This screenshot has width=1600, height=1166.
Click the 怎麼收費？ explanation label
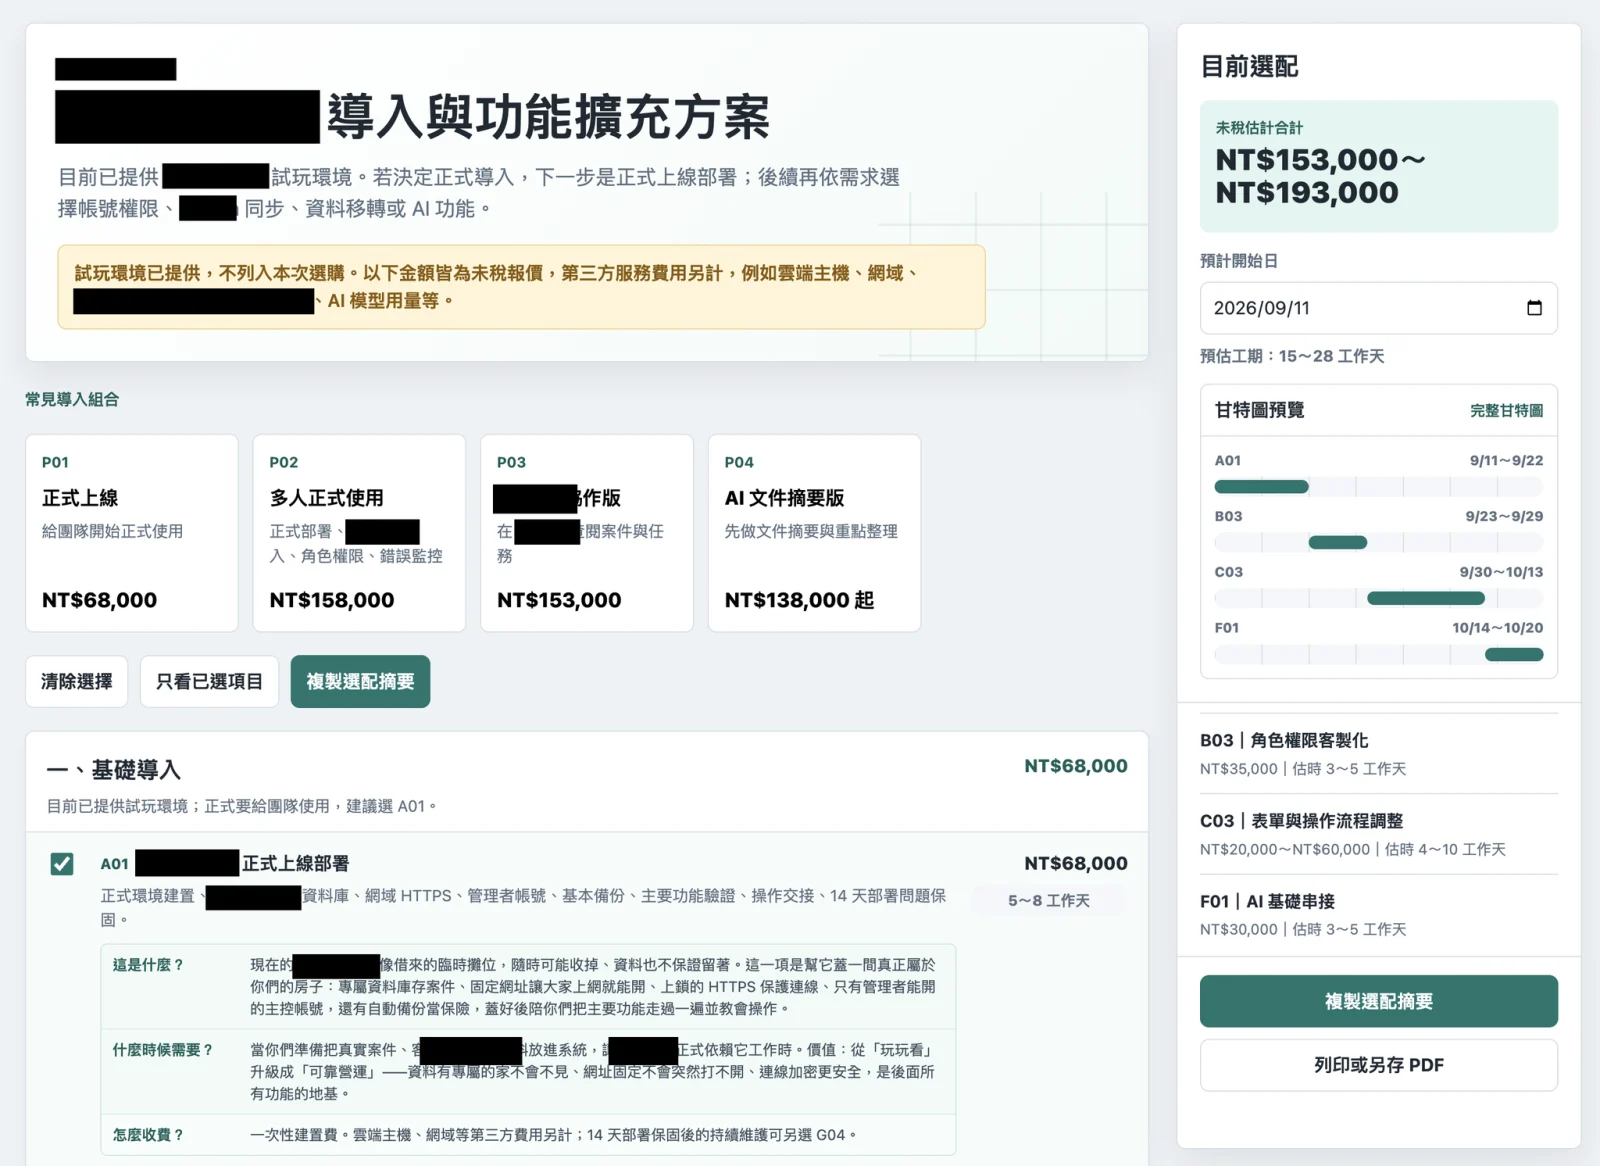tap(148, 1135)
